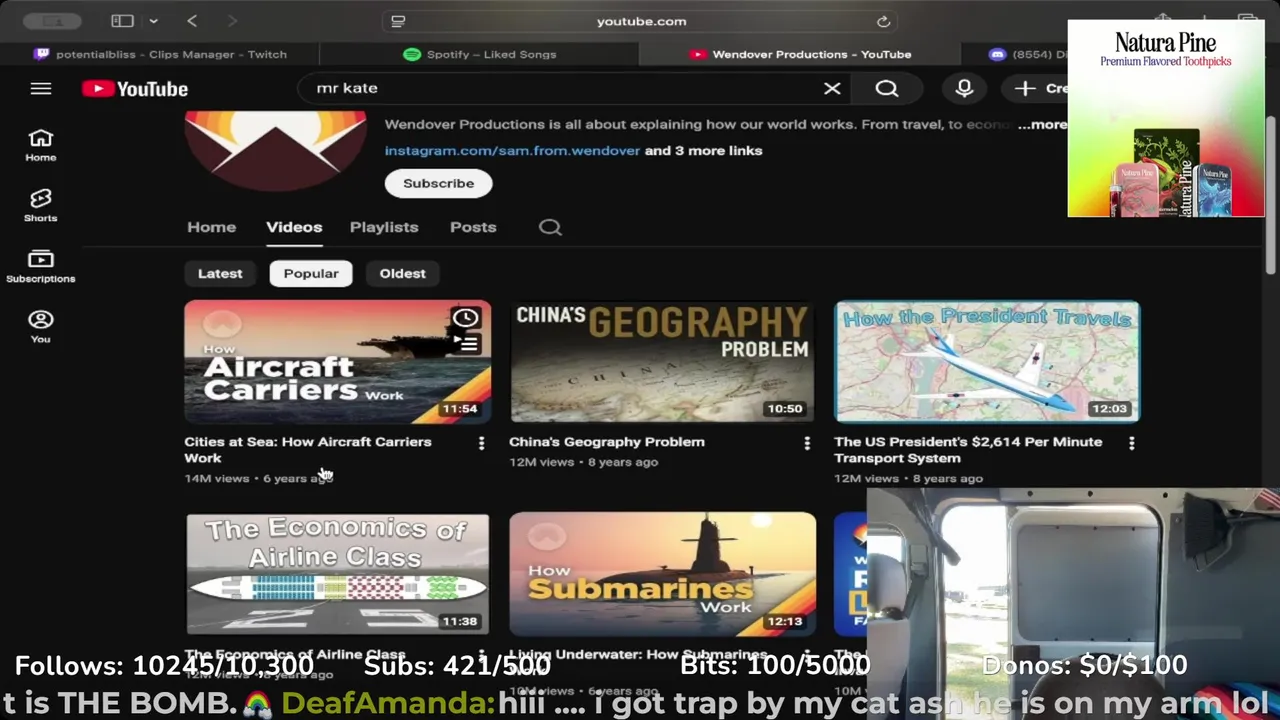Screen dimensions: 1280x720
Task: Toggle the Safari sidebar button
Action: pos(122,21)
